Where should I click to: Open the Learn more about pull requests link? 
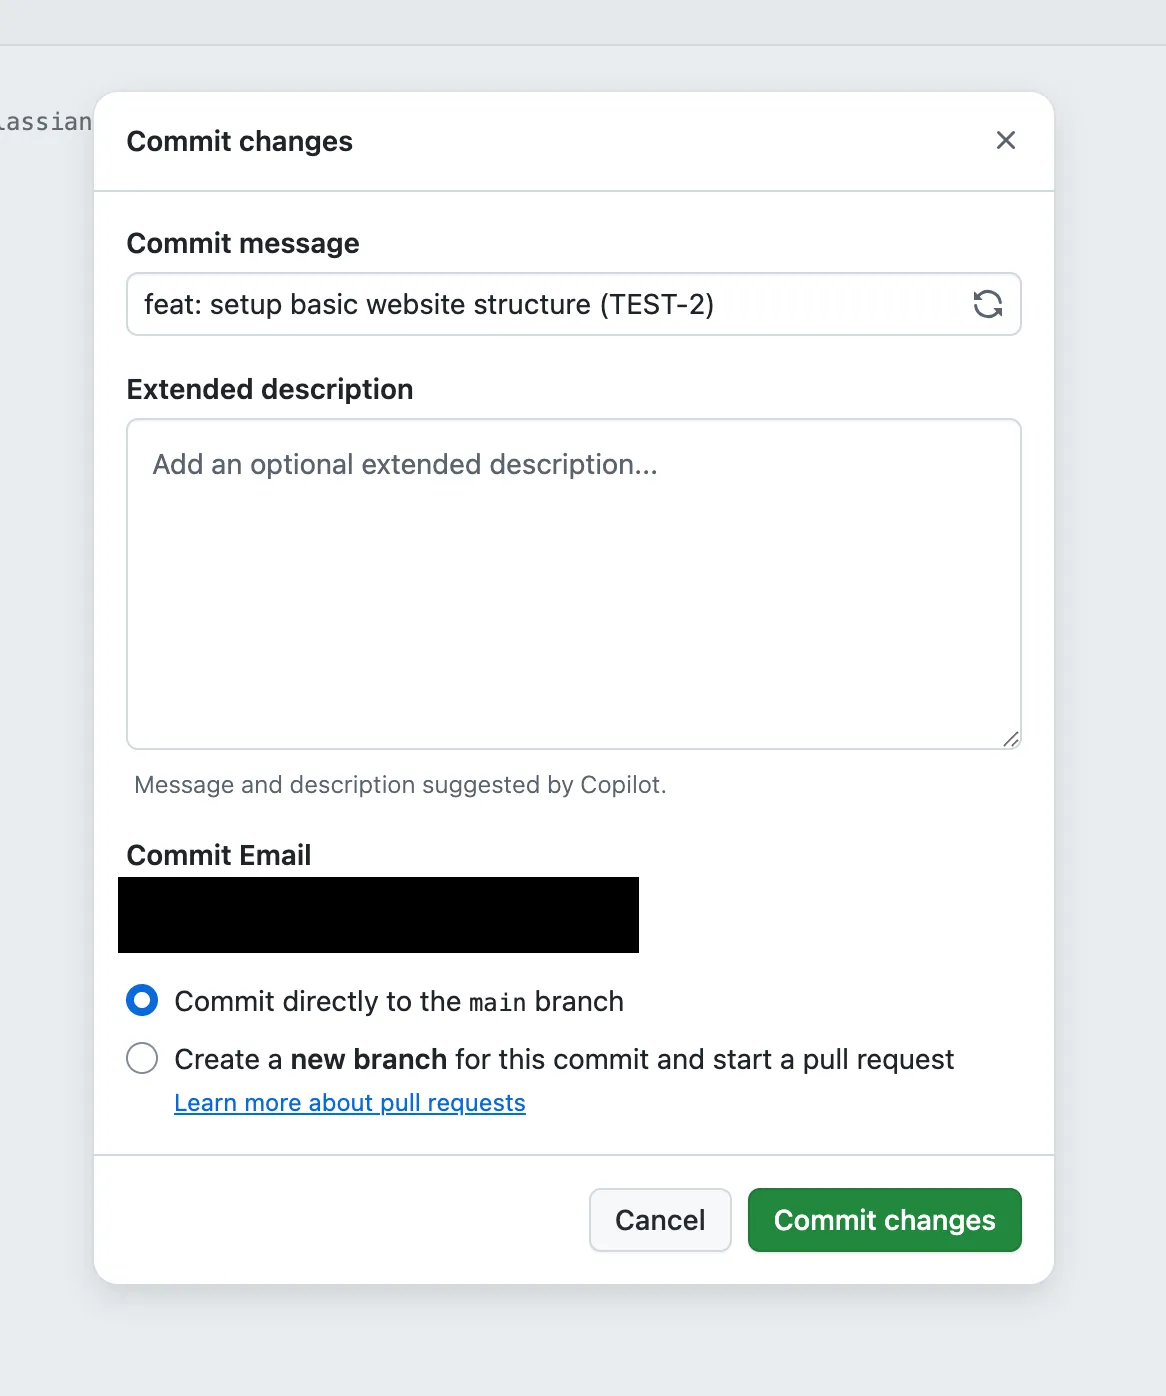click(x=349, y=1102)
